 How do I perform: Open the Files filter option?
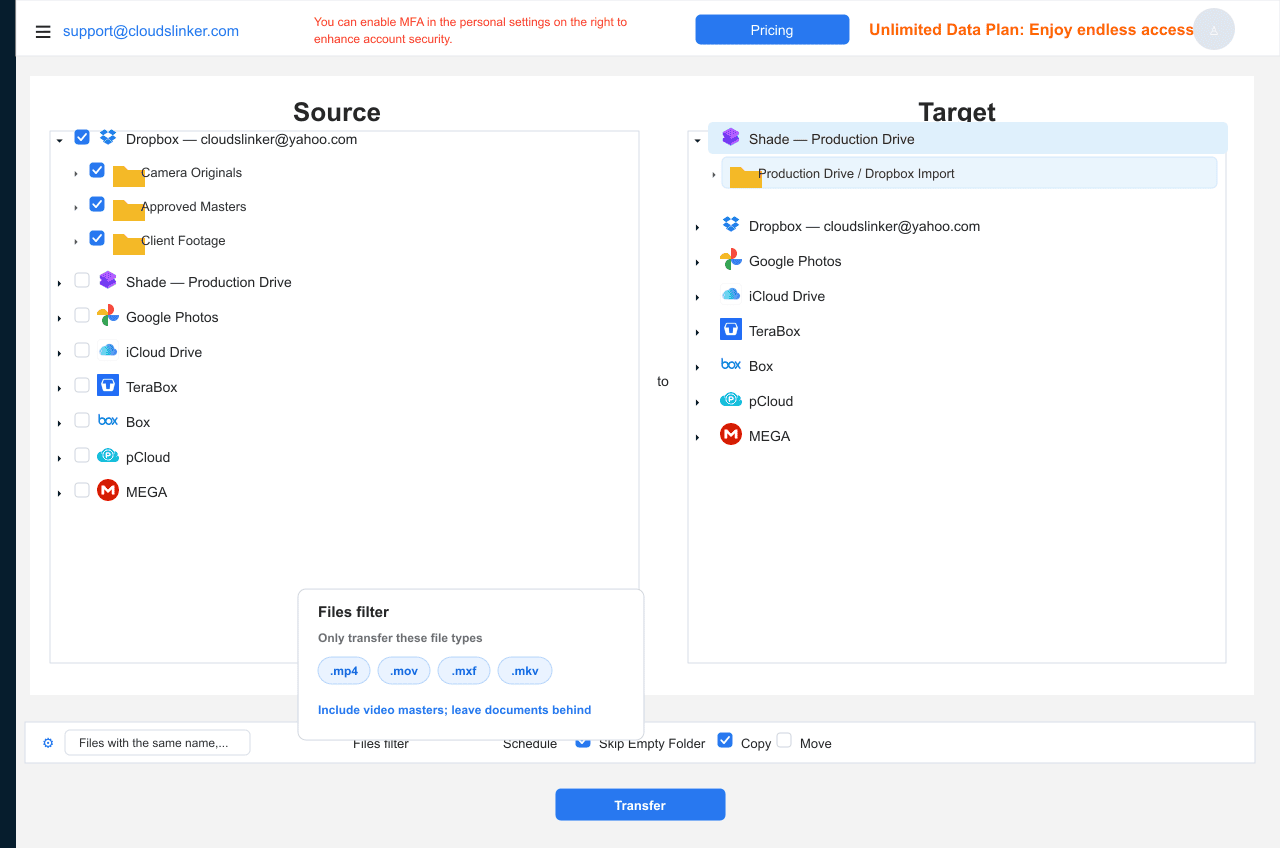(381, 744)
